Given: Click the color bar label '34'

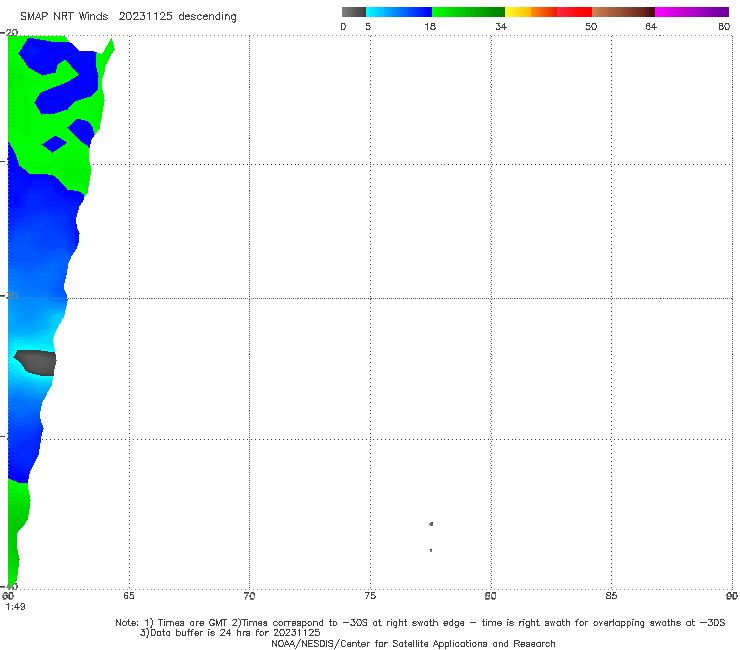Looking at the screenshot, I should click(x=501, y=26).
